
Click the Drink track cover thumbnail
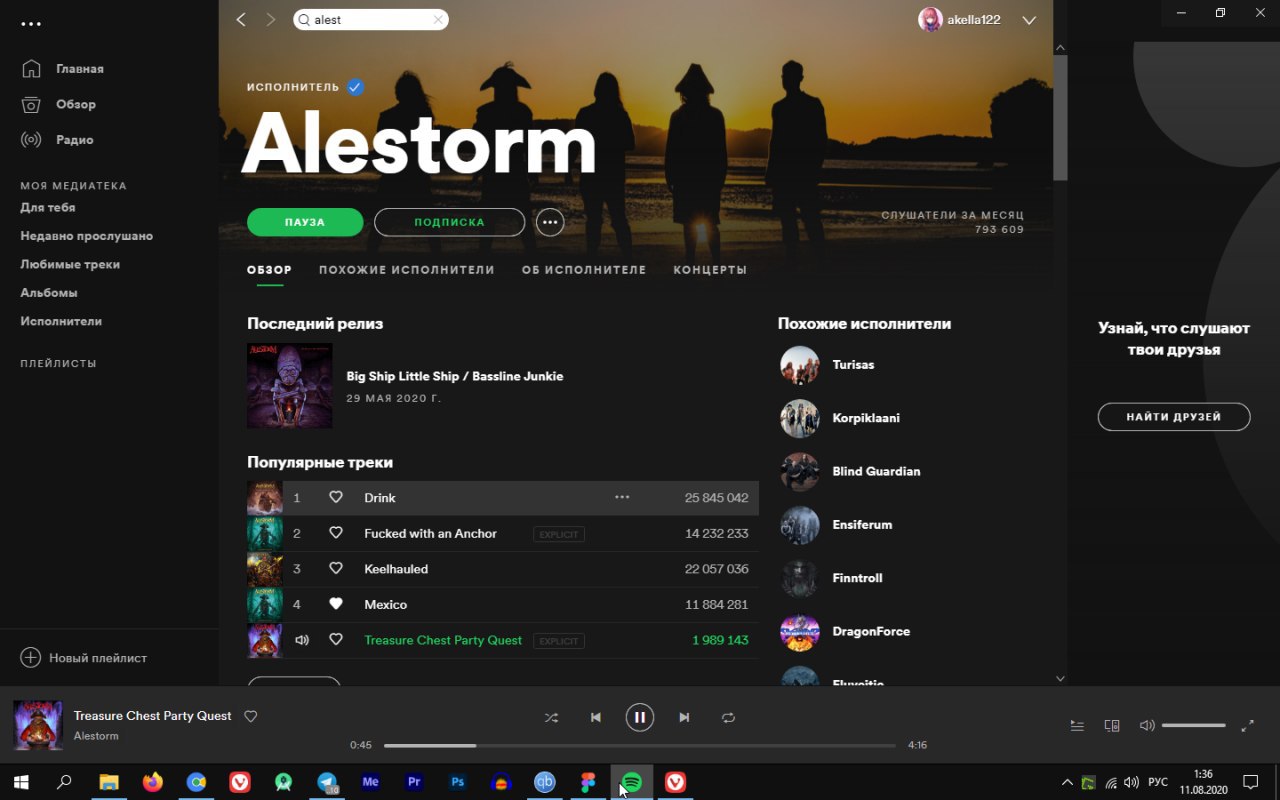click(265, 498)
